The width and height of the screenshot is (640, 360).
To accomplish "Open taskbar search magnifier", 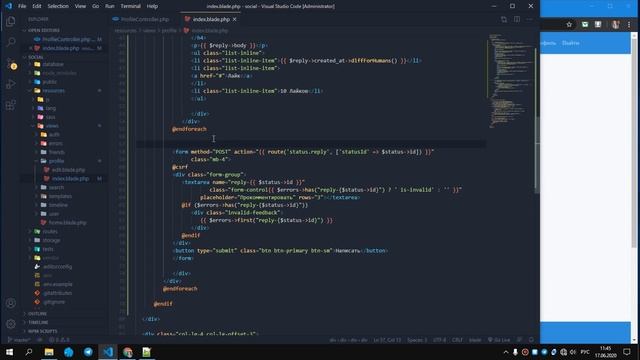I will pyautogui.click(x=29, y=352).
